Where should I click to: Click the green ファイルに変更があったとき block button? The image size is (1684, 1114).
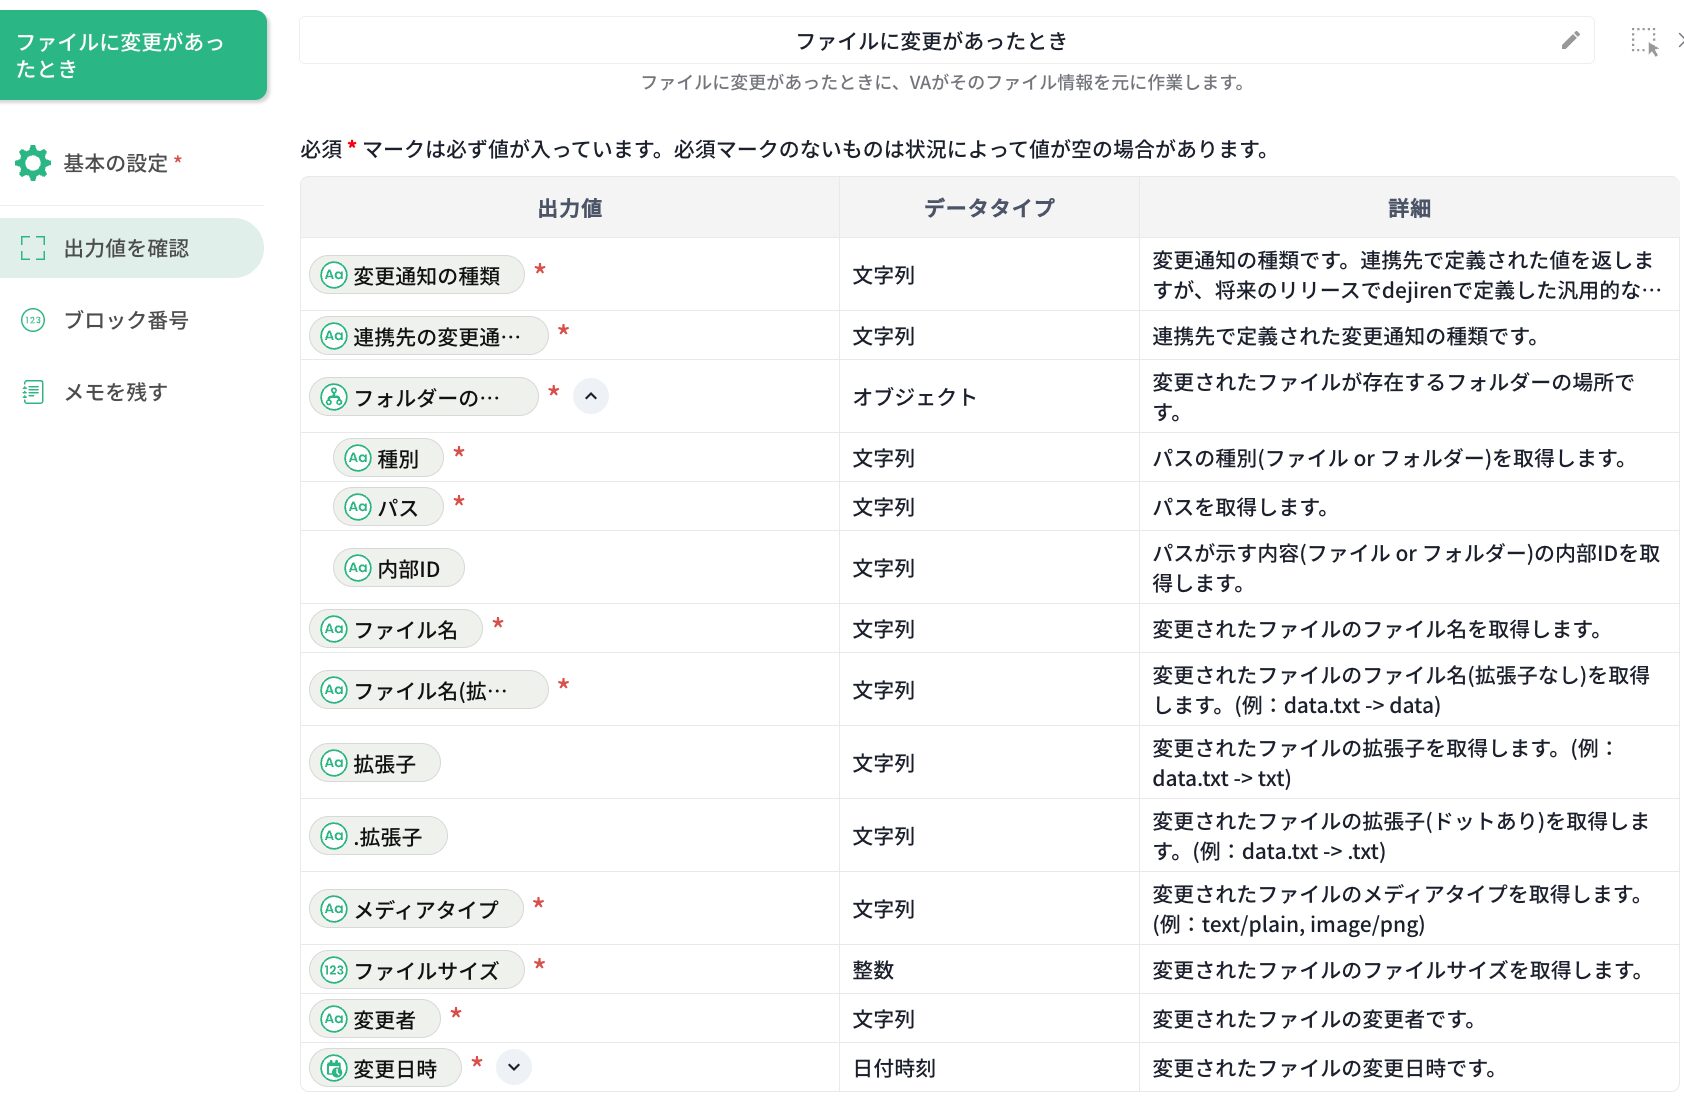[133, 55]
